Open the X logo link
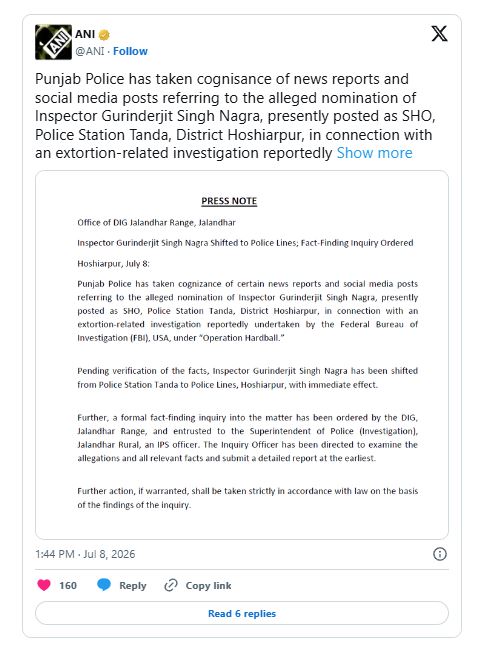This screenshot has width=488, height=654. 439,34
